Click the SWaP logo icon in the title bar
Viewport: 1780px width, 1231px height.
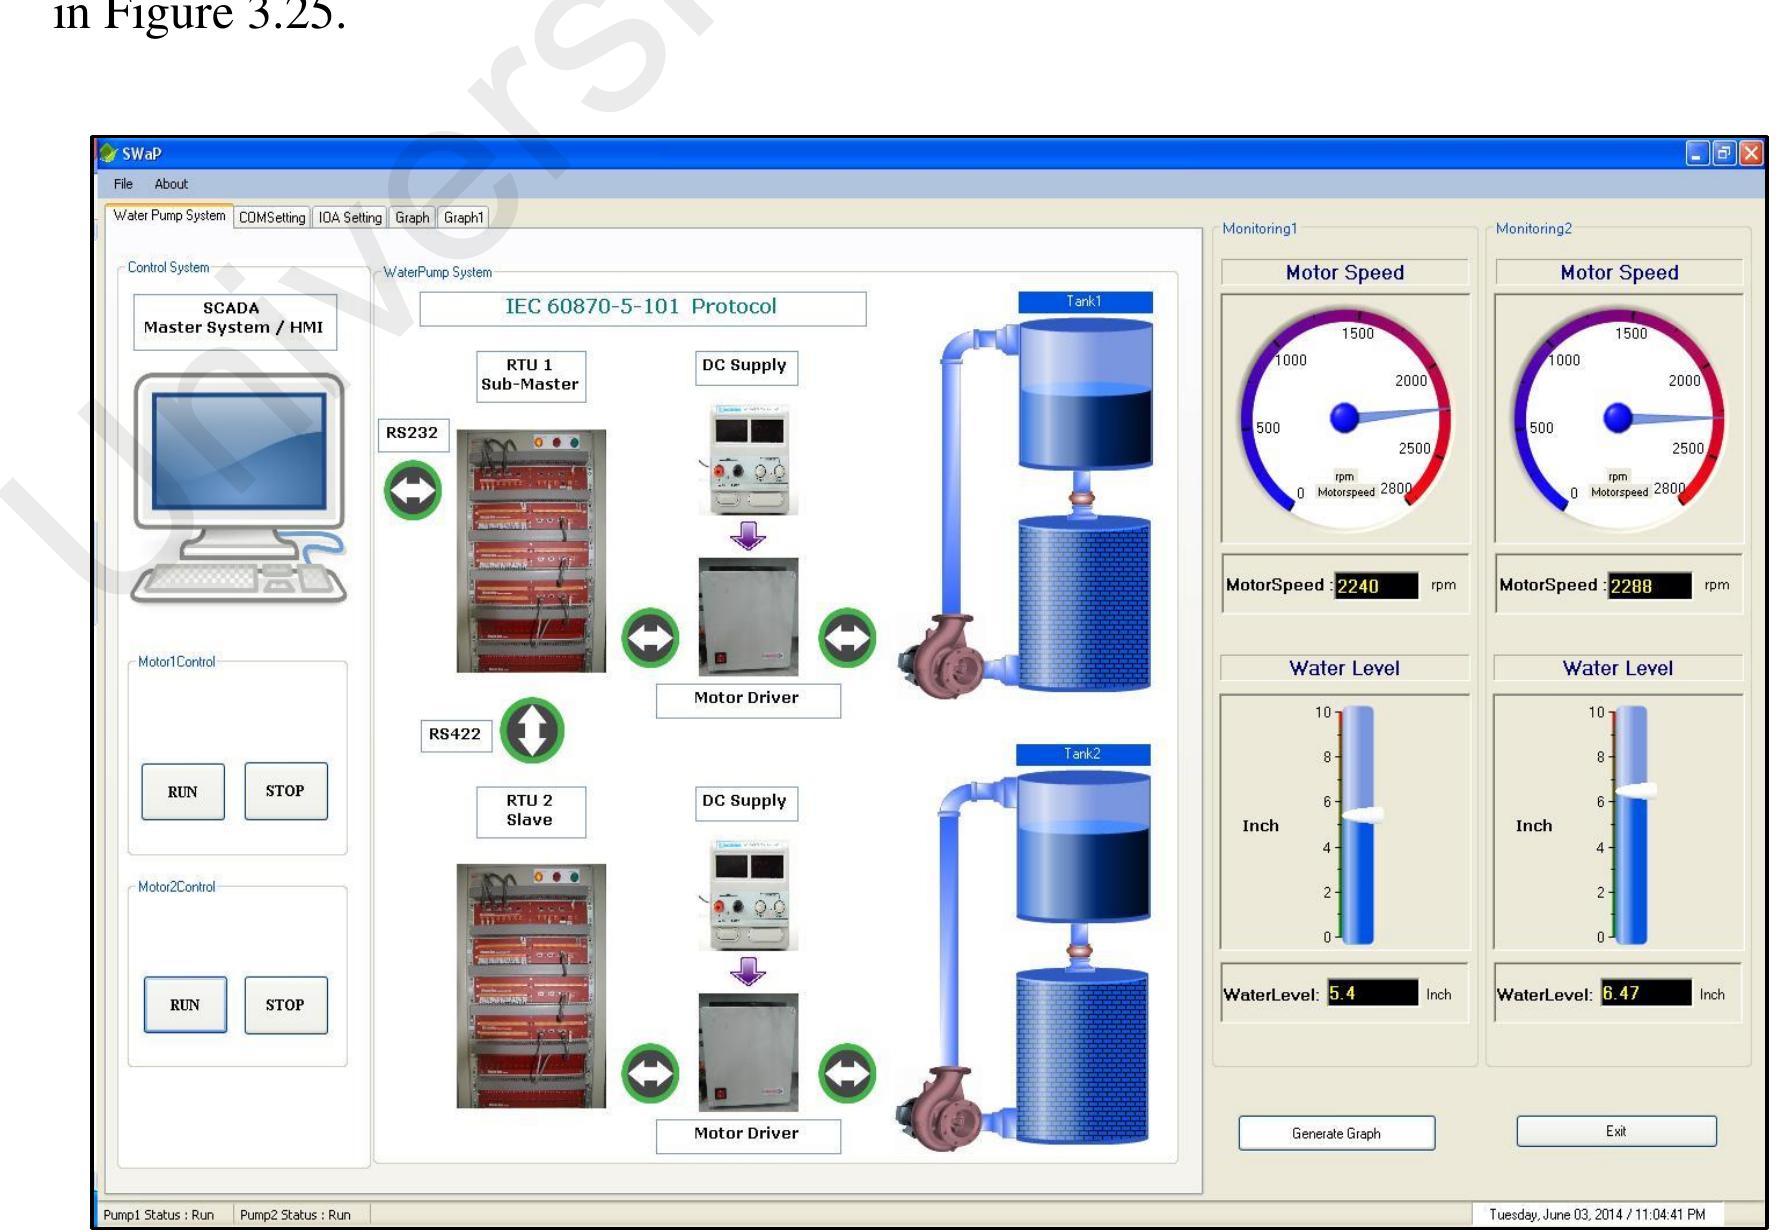pyautogui.click(x=106, y=152)
